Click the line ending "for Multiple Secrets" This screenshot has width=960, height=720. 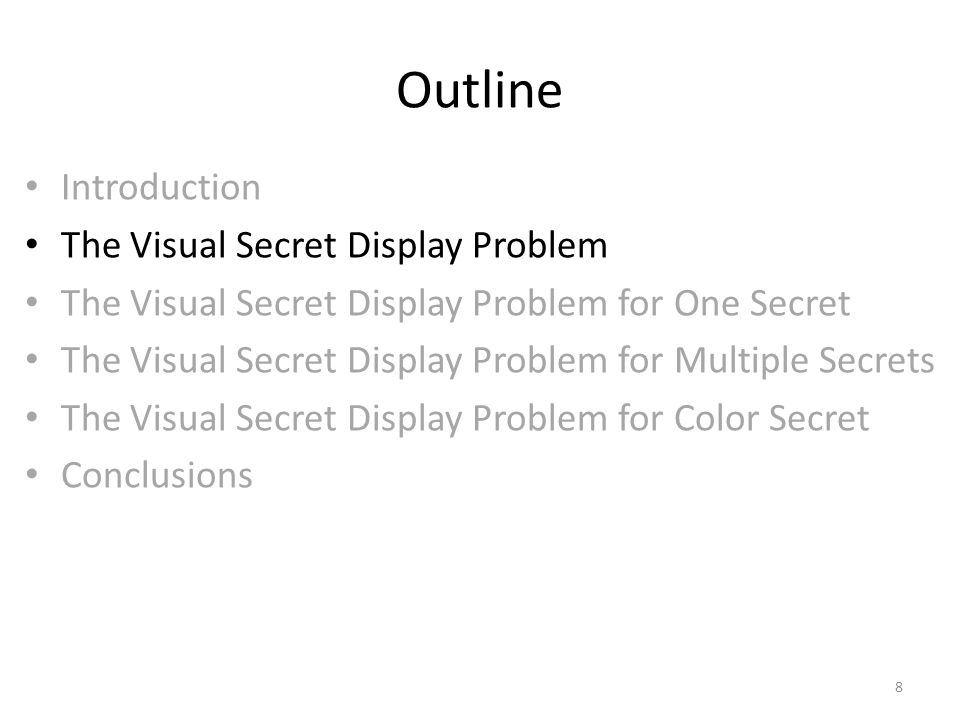pyautogui.click(x=498, y=360)
